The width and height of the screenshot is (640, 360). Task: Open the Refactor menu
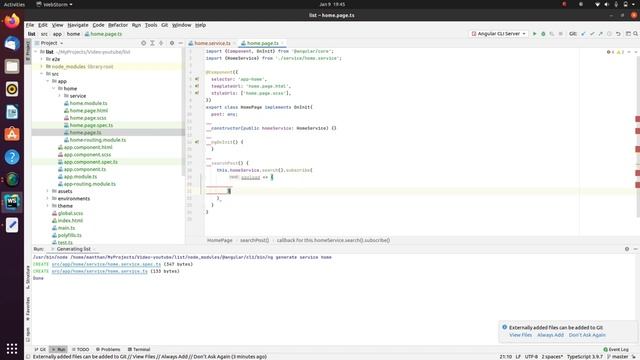click(118, 25)
